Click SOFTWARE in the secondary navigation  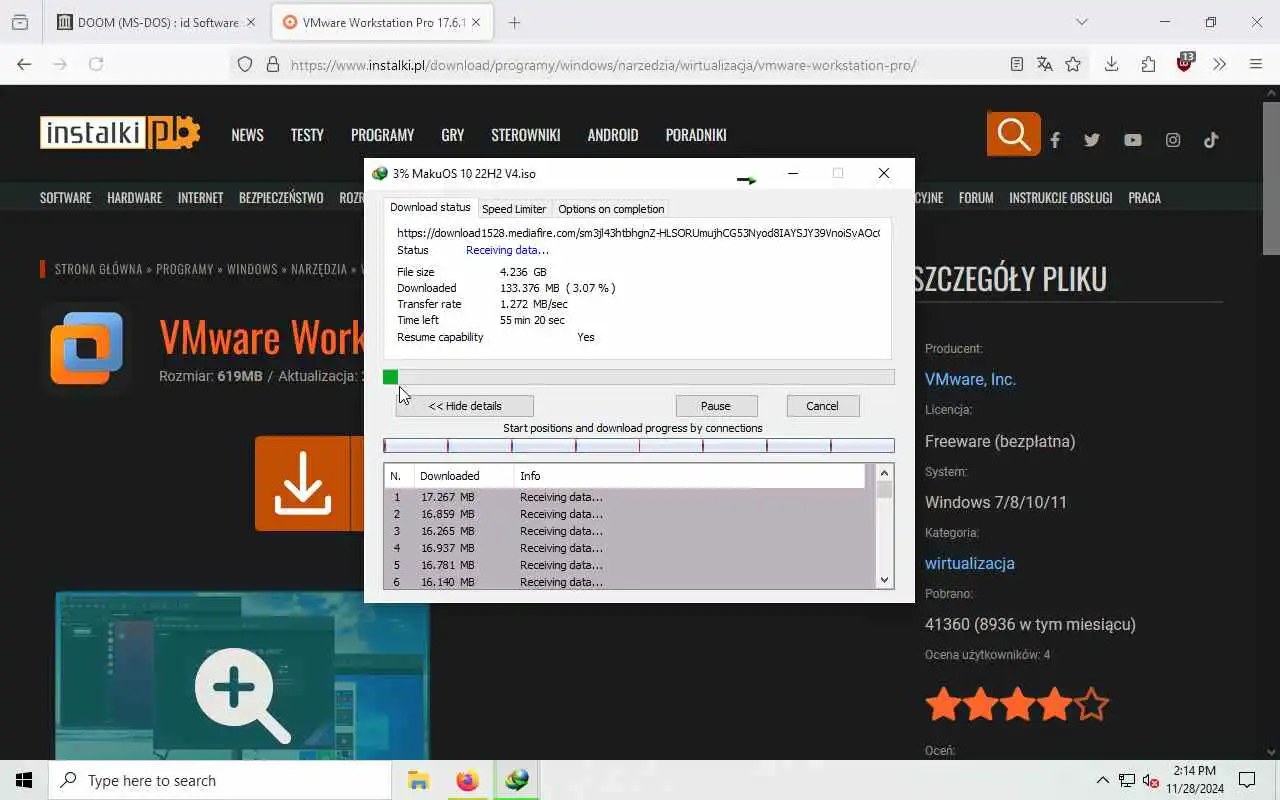coord(65,198)
